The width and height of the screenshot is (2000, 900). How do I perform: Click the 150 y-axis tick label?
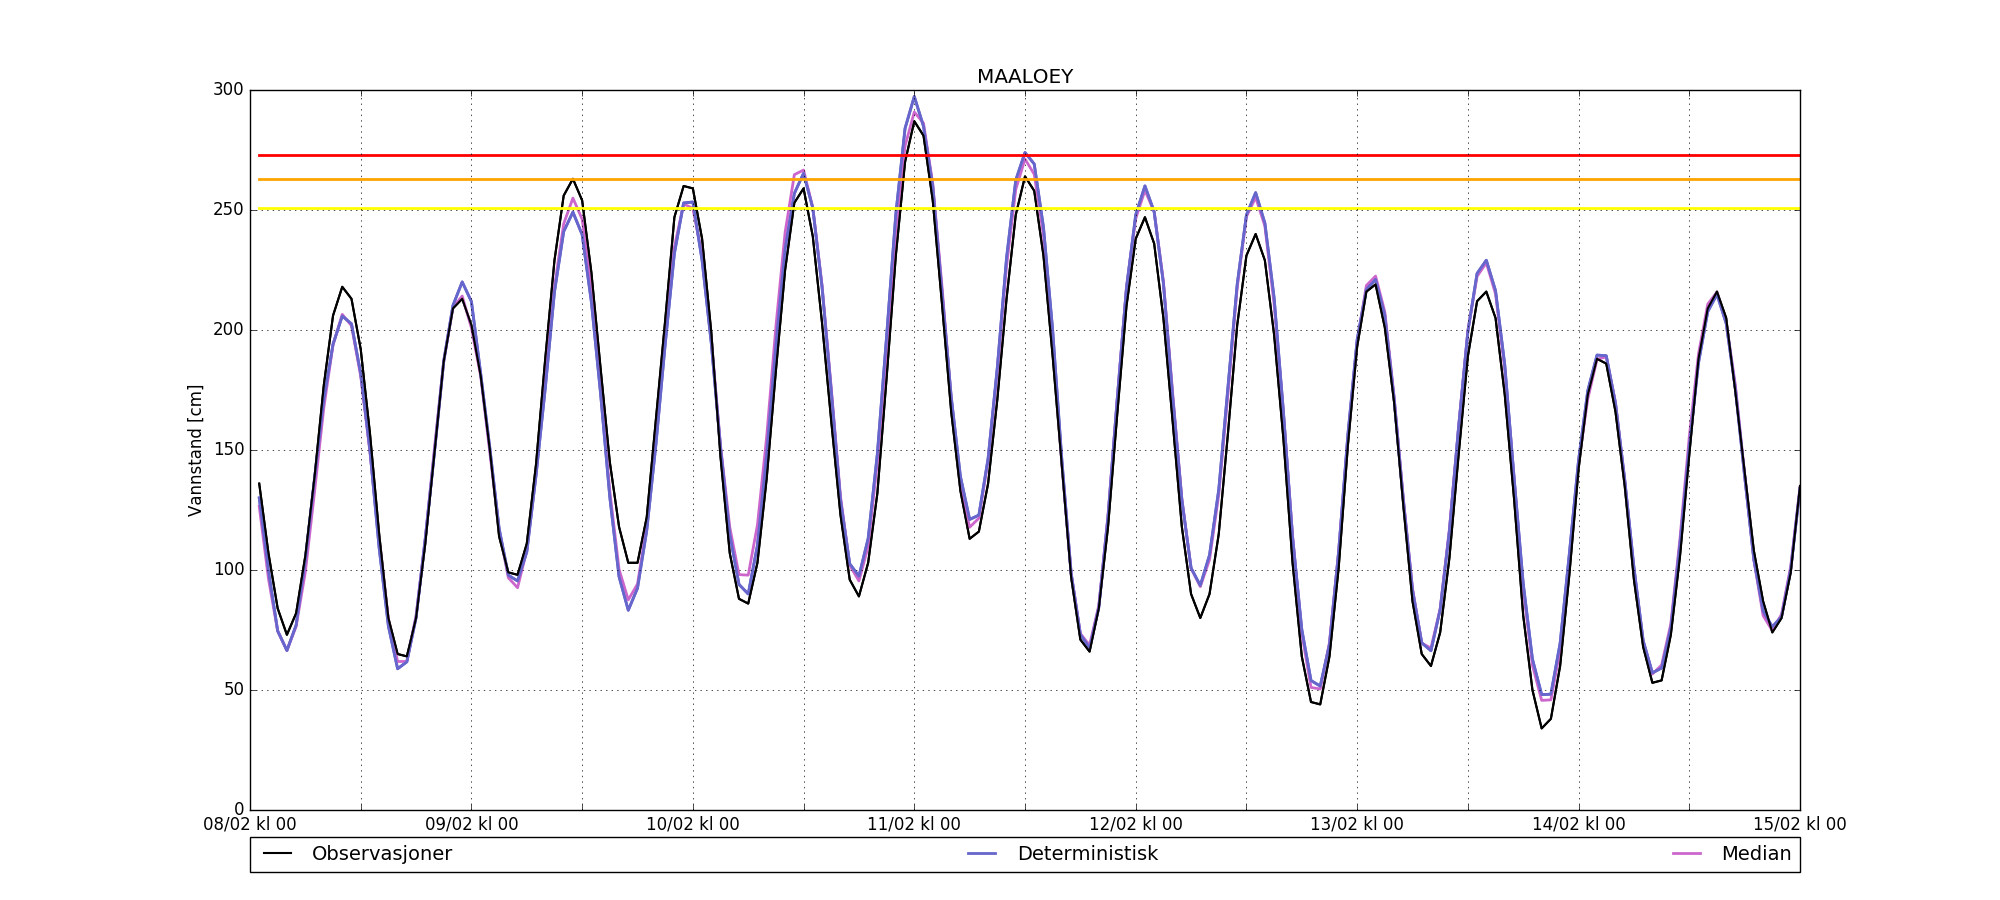[x=228, y=450]
